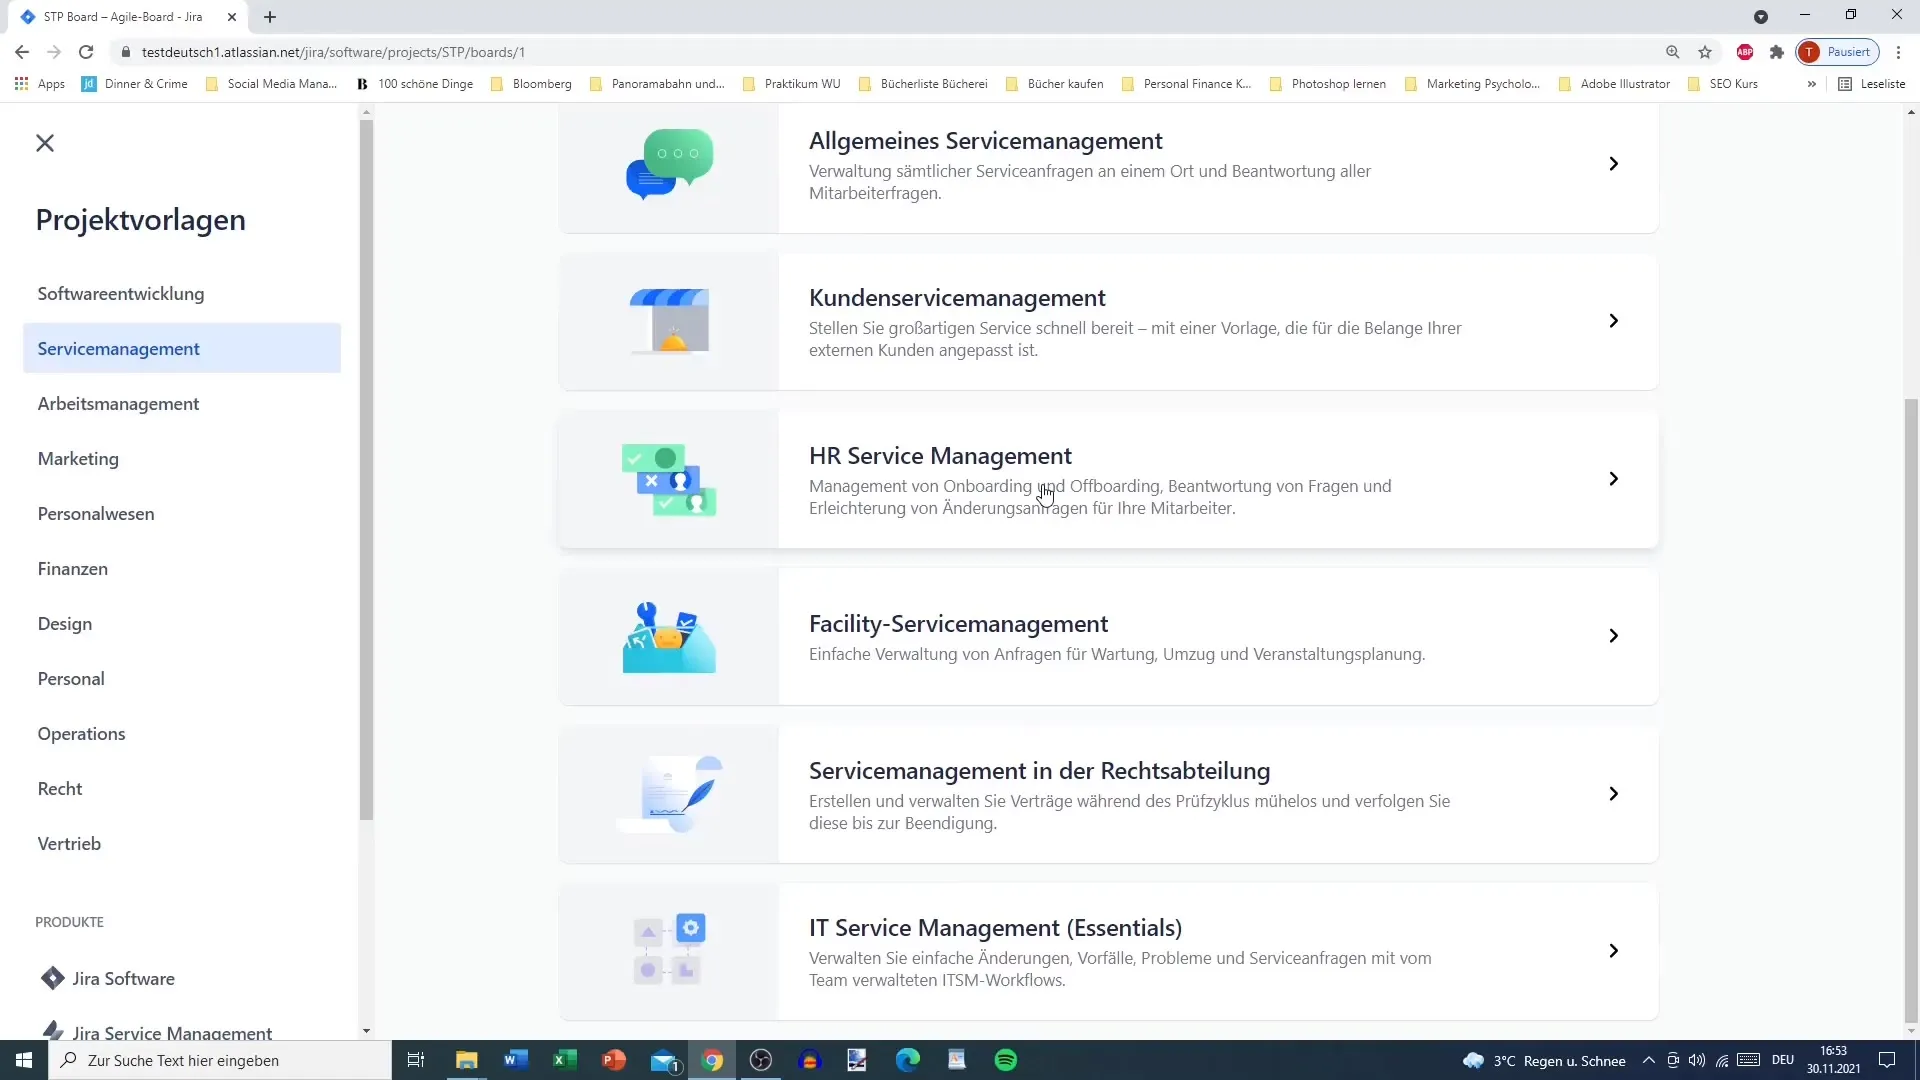The height and width of the screenshot is (1080, 1920).
Task: Click the Facility-Servicemanagement toolbox icon
Action: (x=669, y=637)
